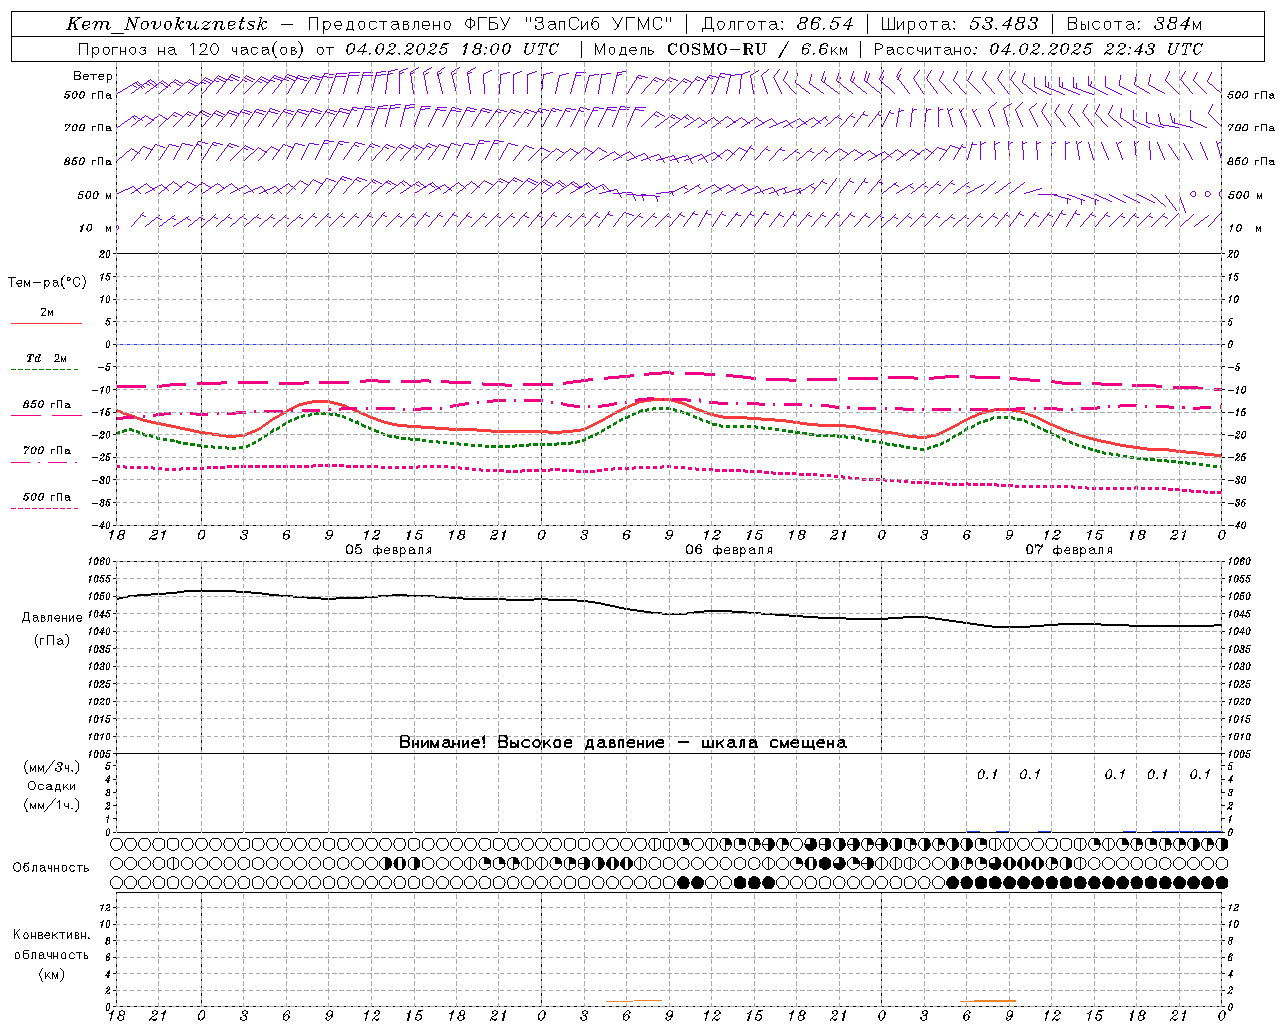The height and width of the screenshot is (1024, 1280).
Task: Click the model name "COSMO-RU / 6.6км"
Action: point(757,49)
